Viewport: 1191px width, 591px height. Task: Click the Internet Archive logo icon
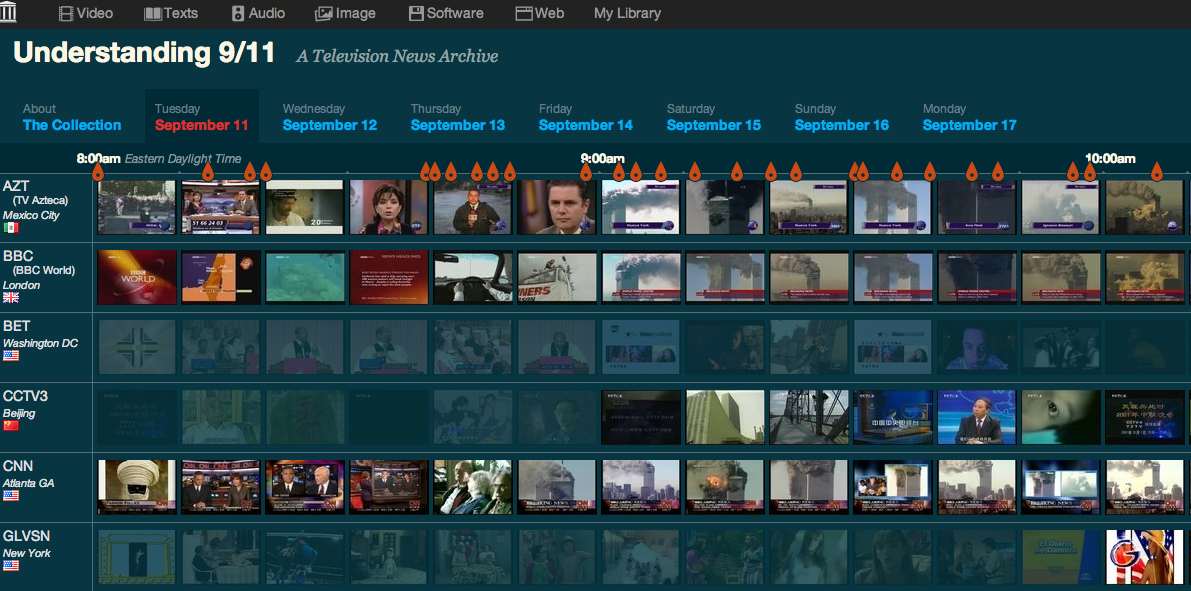pyautogui.click(x=9, y=11)
